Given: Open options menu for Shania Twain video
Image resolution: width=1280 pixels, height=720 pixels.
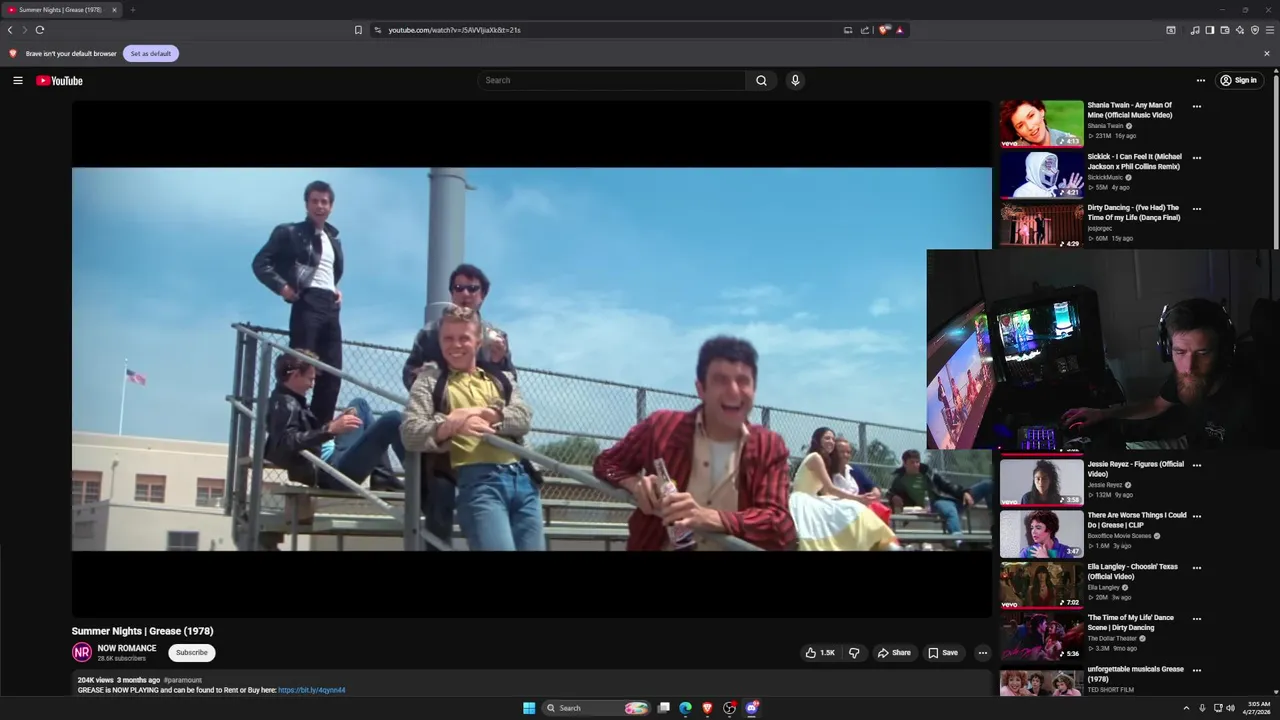Looking at the screenshot, I should click(1197, 106).
